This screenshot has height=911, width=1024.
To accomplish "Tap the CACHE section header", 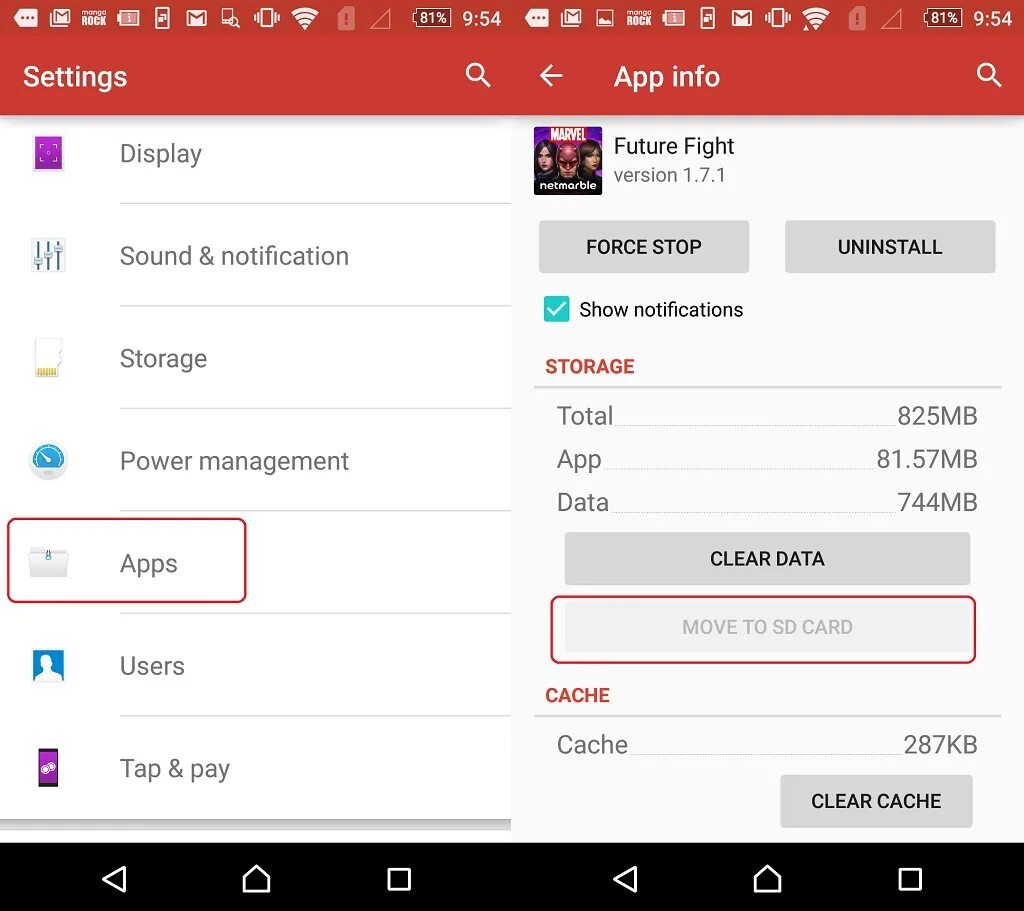I will click(x=577, y=695).
